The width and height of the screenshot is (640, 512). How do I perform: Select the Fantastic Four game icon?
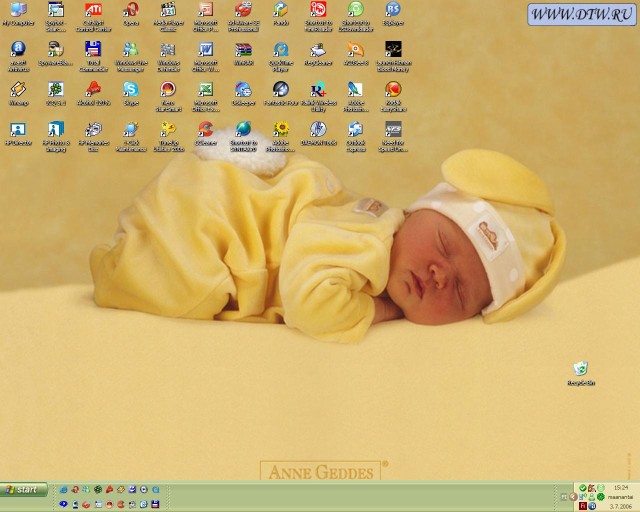[x=281, y=93]
